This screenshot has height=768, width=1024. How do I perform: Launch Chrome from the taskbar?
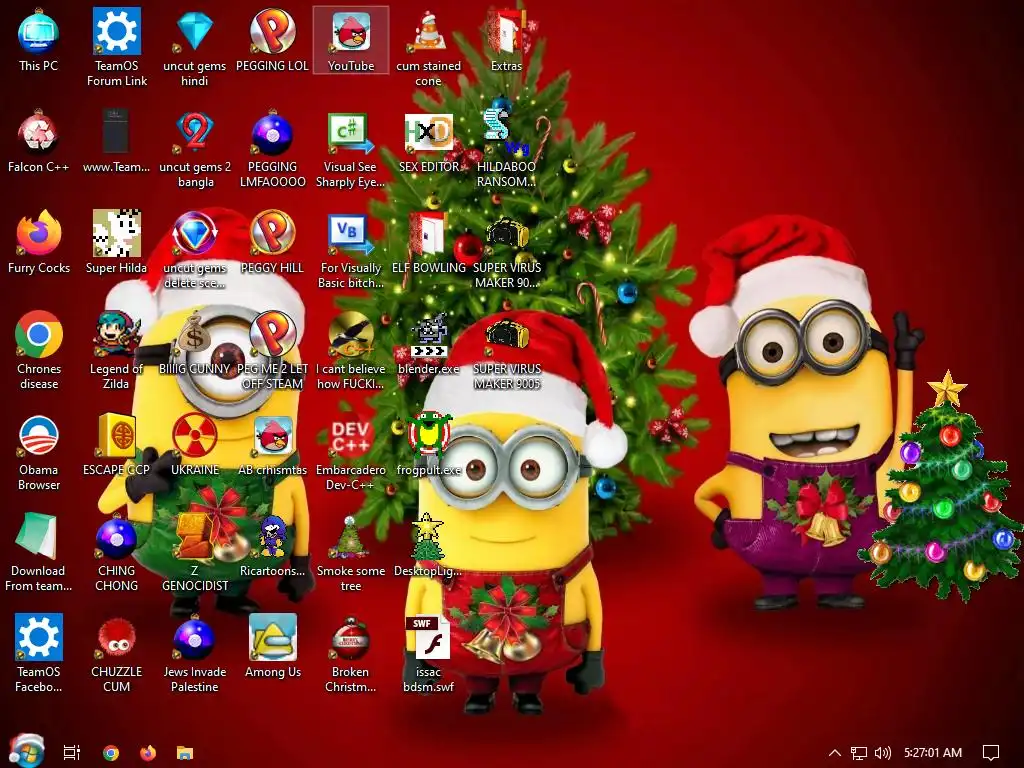[x=111, y=752]
